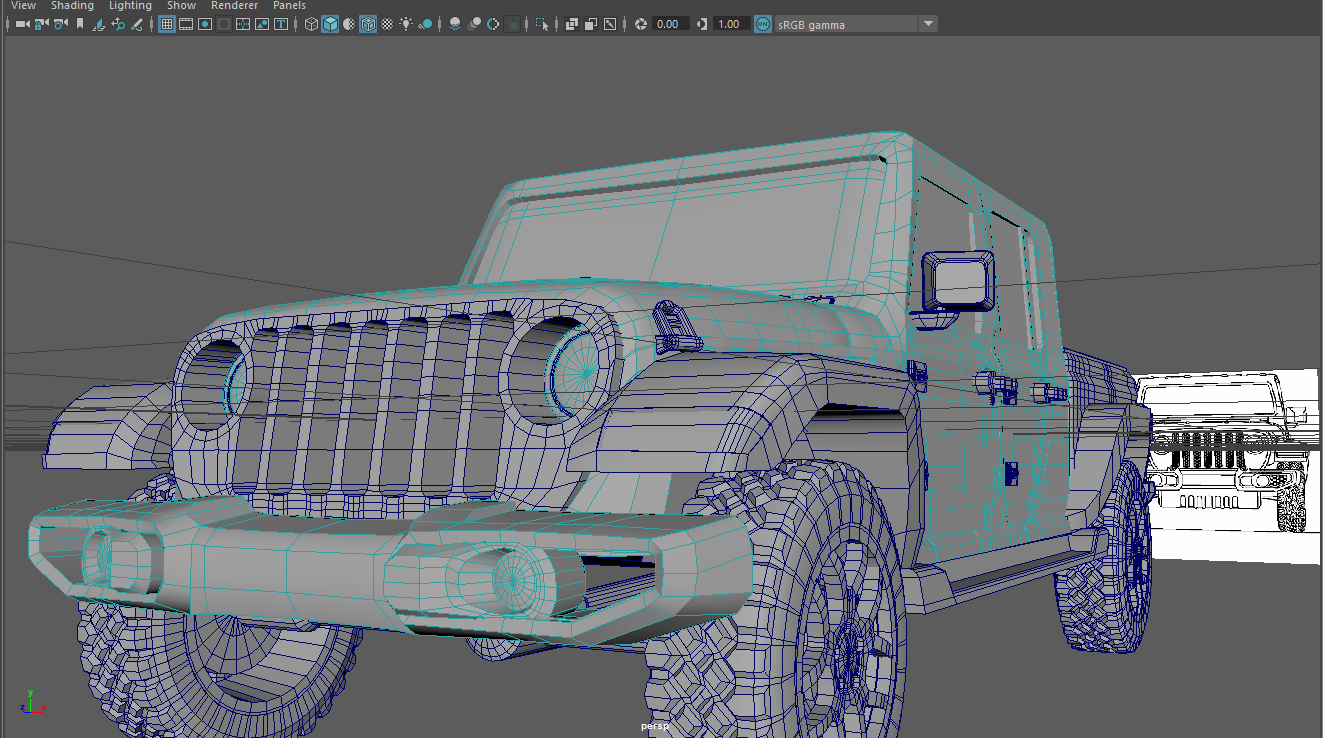Switch to Wireframe display mode

[x=311, y=24]
